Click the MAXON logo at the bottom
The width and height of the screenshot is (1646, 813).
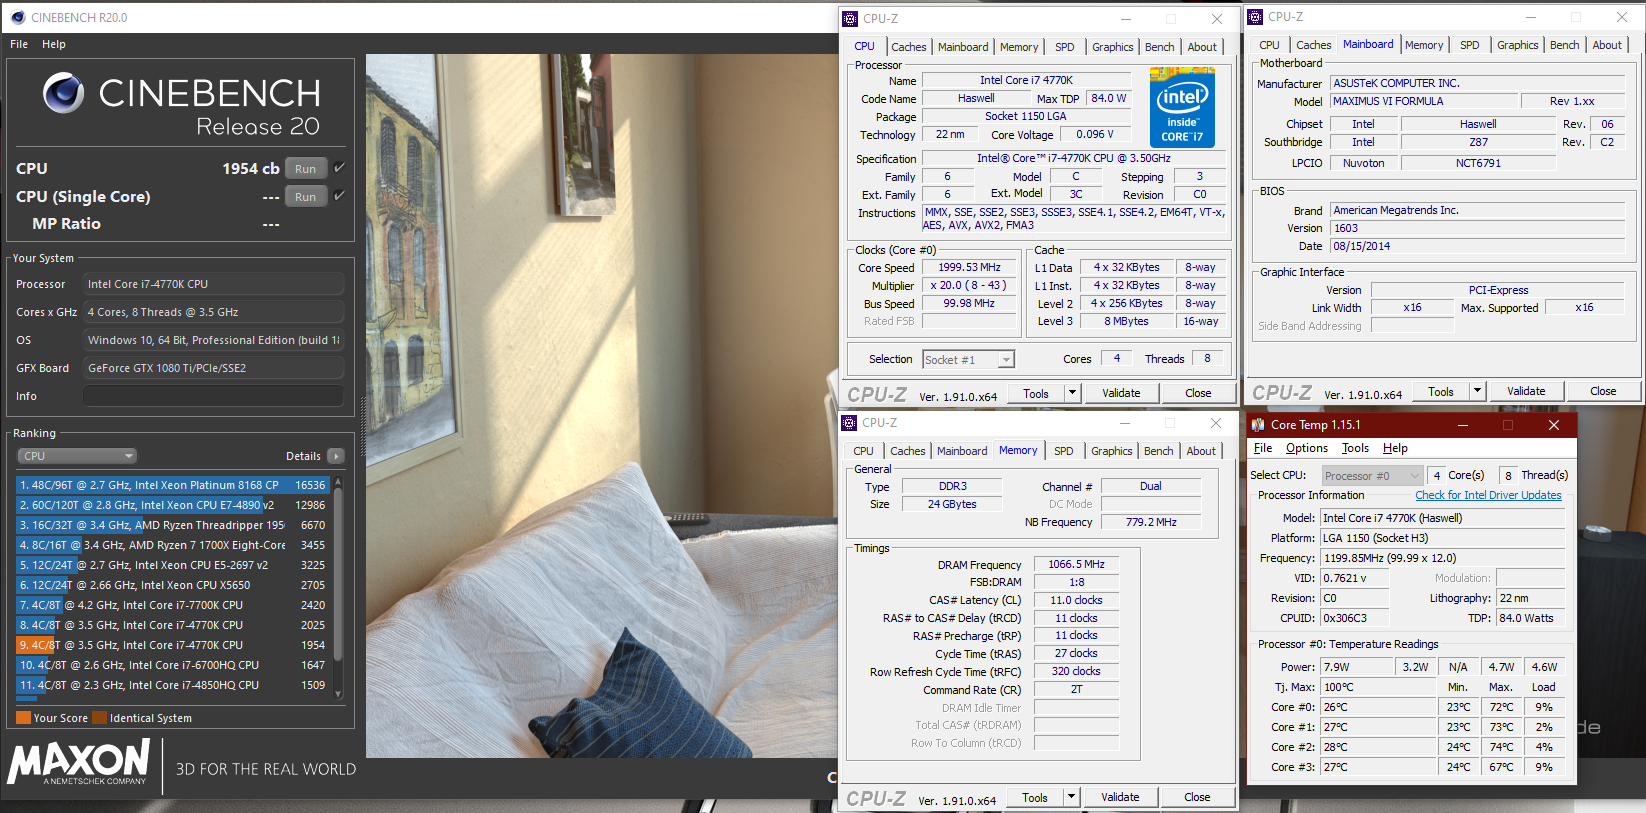pos(79,762)
